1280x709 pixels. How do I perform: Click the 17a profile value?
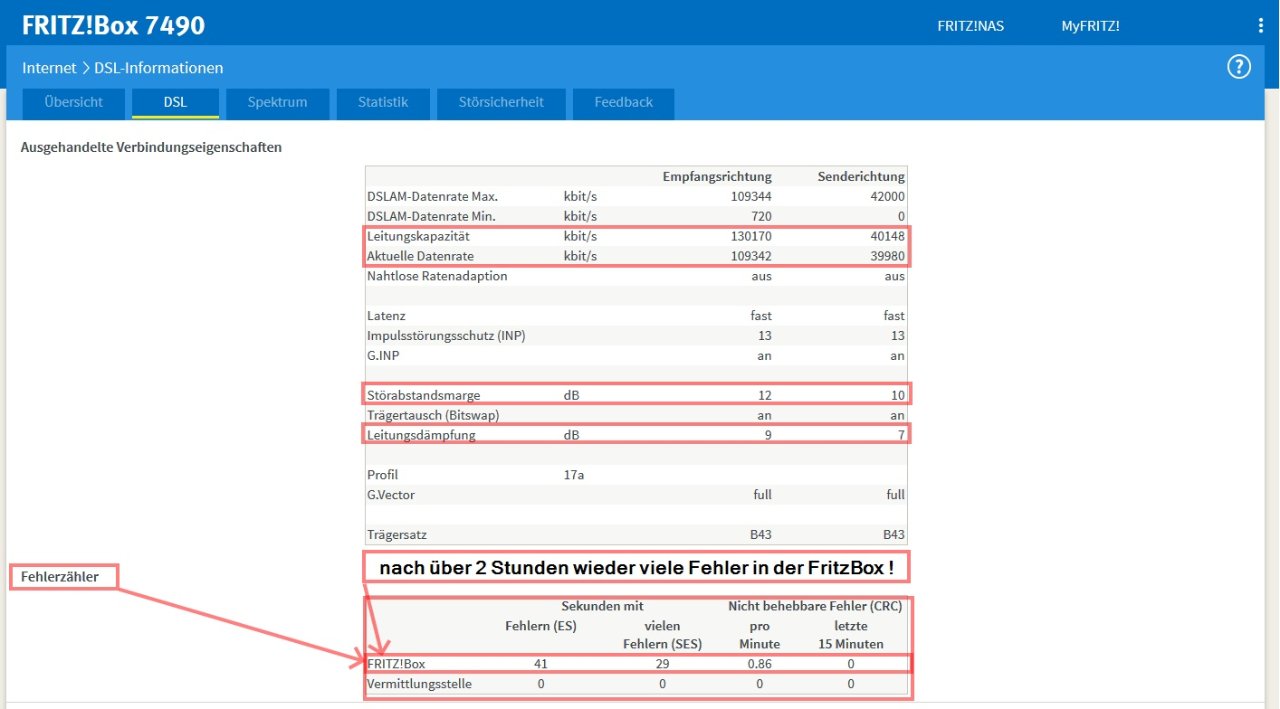click(574, 475)
